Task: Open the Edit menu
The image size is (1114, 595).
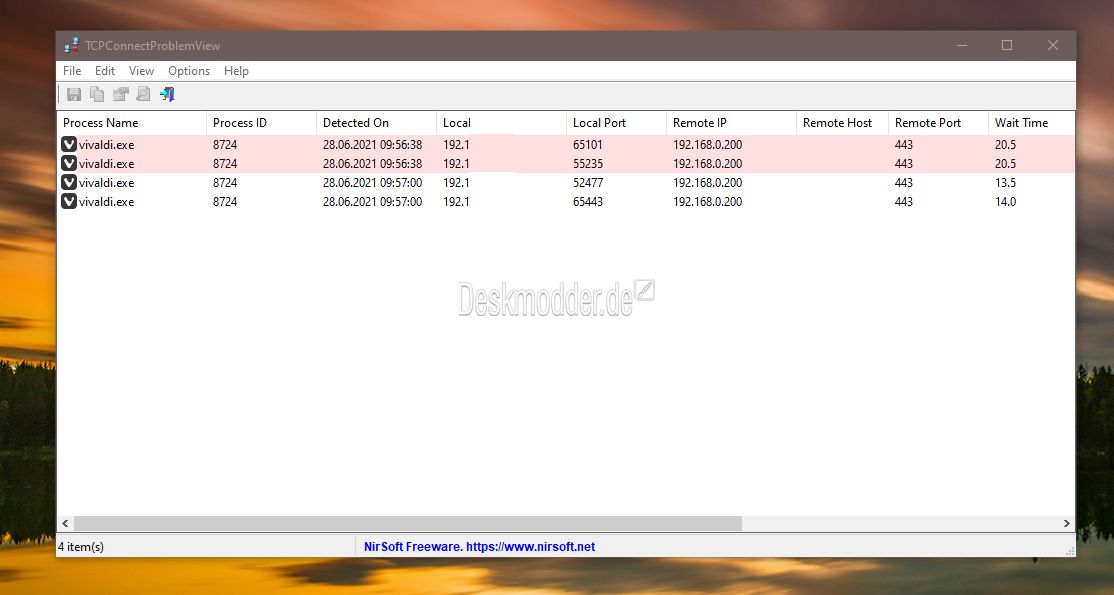Action: tap(105, 70)
